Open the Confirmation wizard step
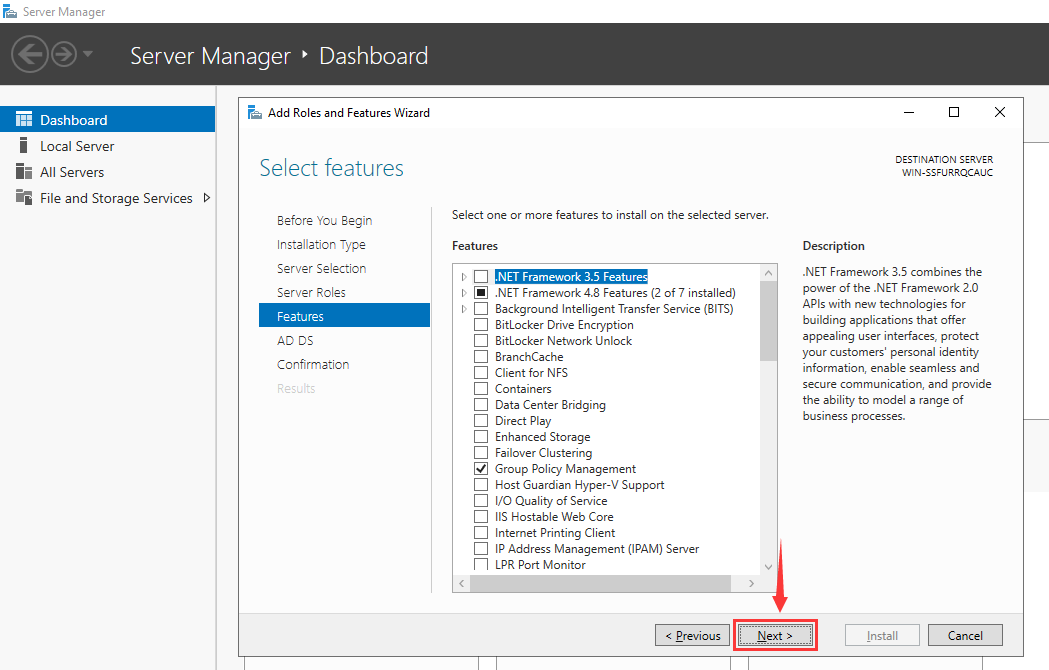This screenshot has width=1049, height=670. click(313, 364)
